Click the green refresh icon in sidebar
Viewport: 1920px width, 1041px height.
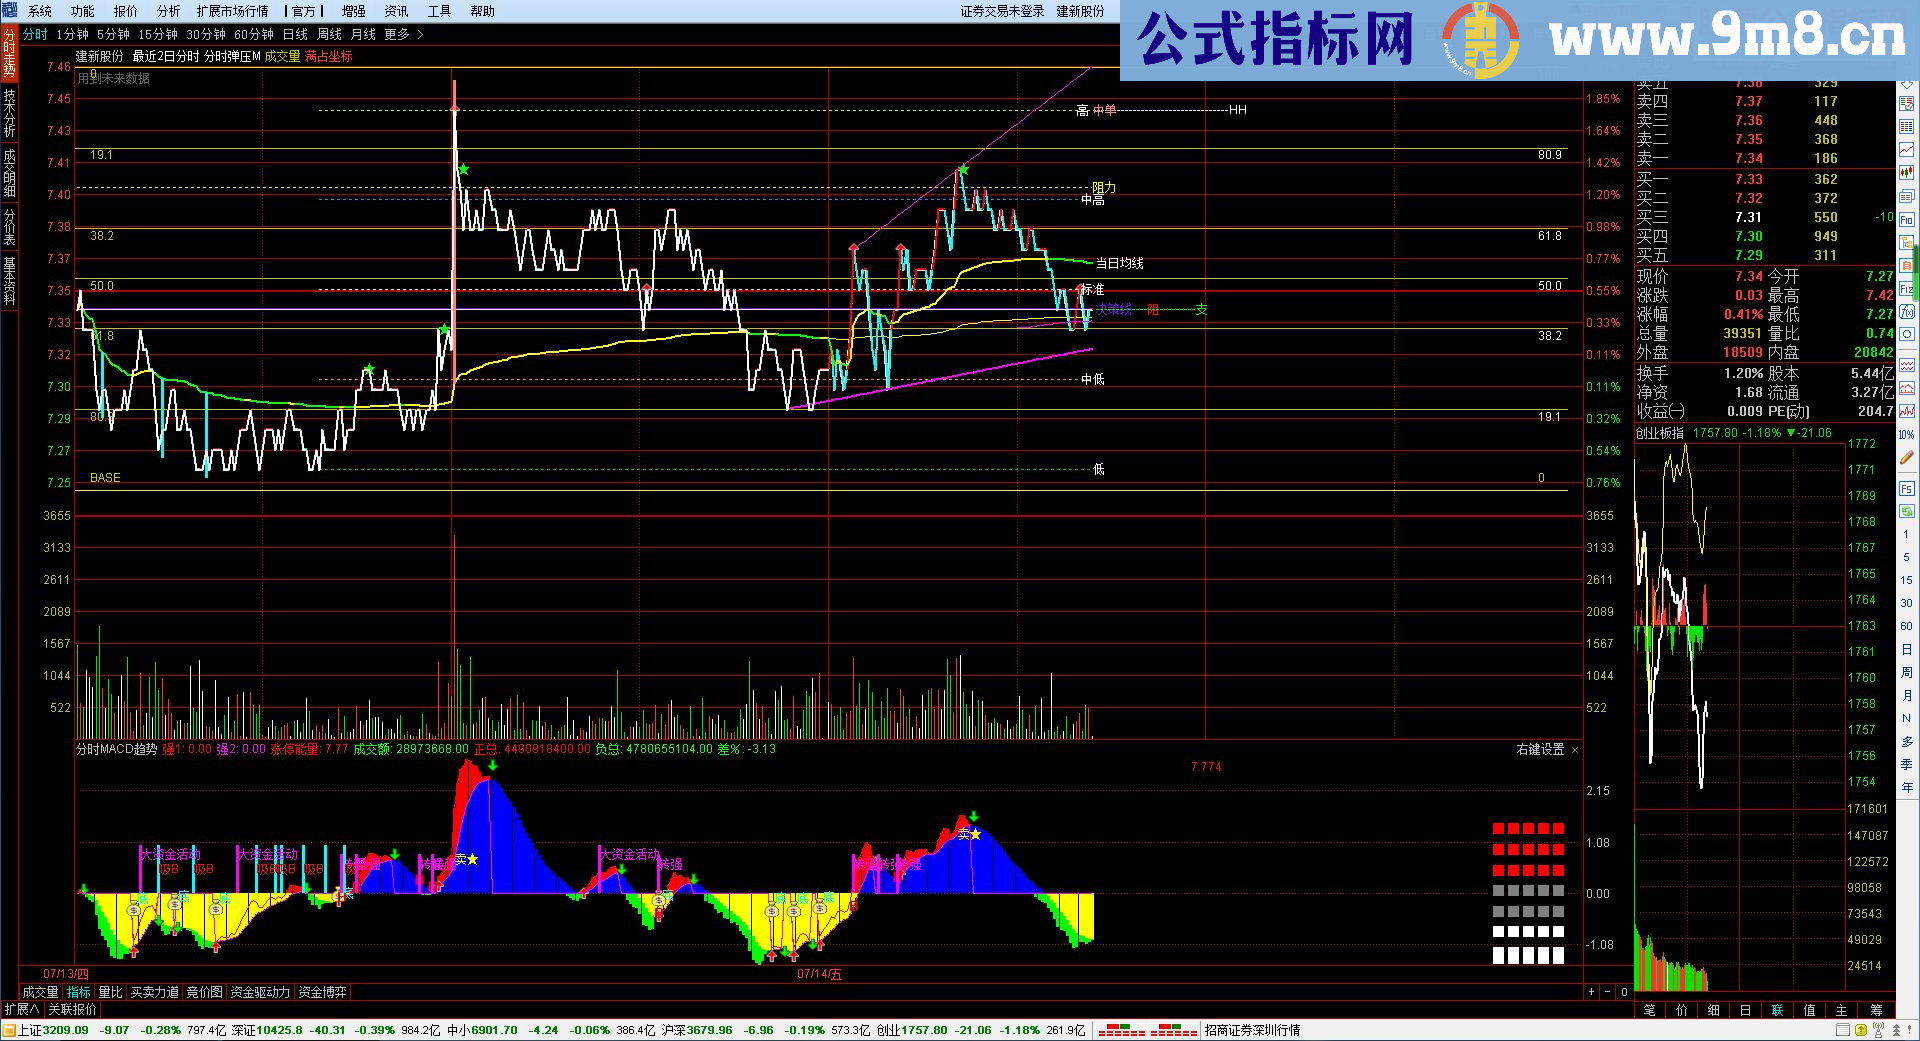pos(1907,511)
